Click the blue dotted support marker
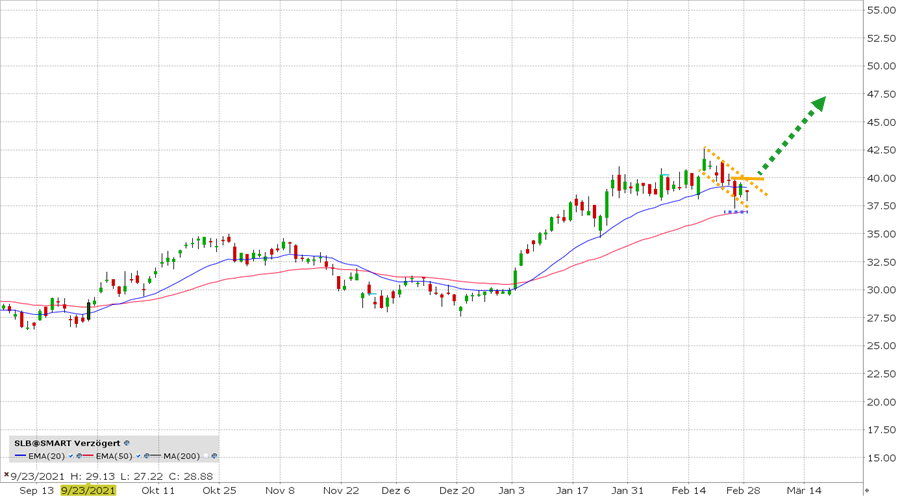Image resolution: width=900 pixels, height=500 pixels. (736, 211)
